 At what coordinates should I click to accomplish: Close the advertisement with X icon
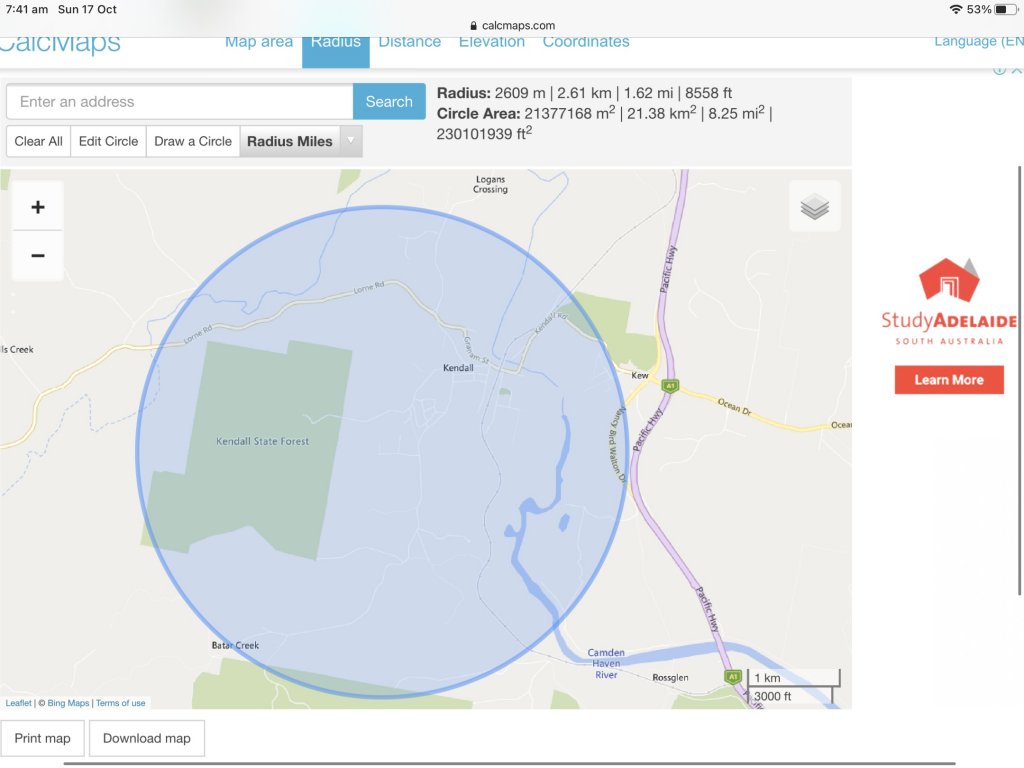(x=1016, y=70)
